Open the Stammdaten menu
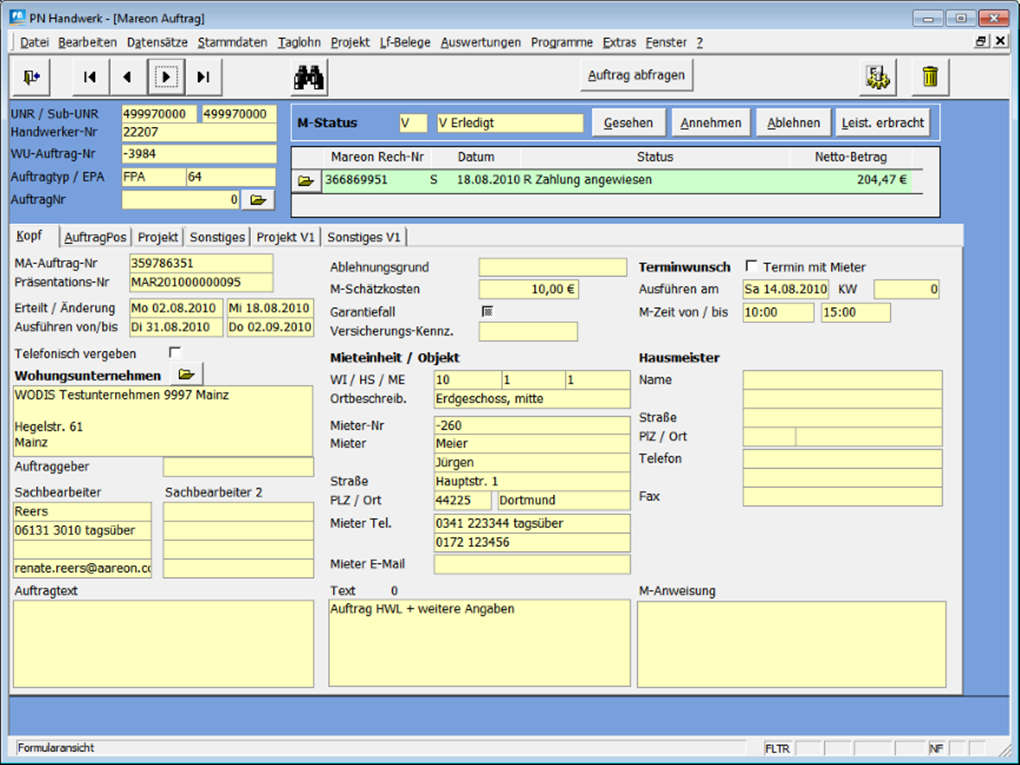This screenshot has width=1020, height=765. point(232,42)
